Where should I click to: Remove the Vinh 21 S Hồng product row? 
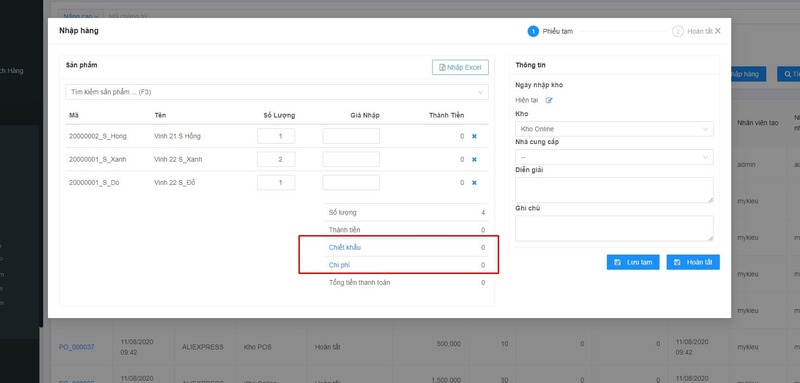(474, 137)
